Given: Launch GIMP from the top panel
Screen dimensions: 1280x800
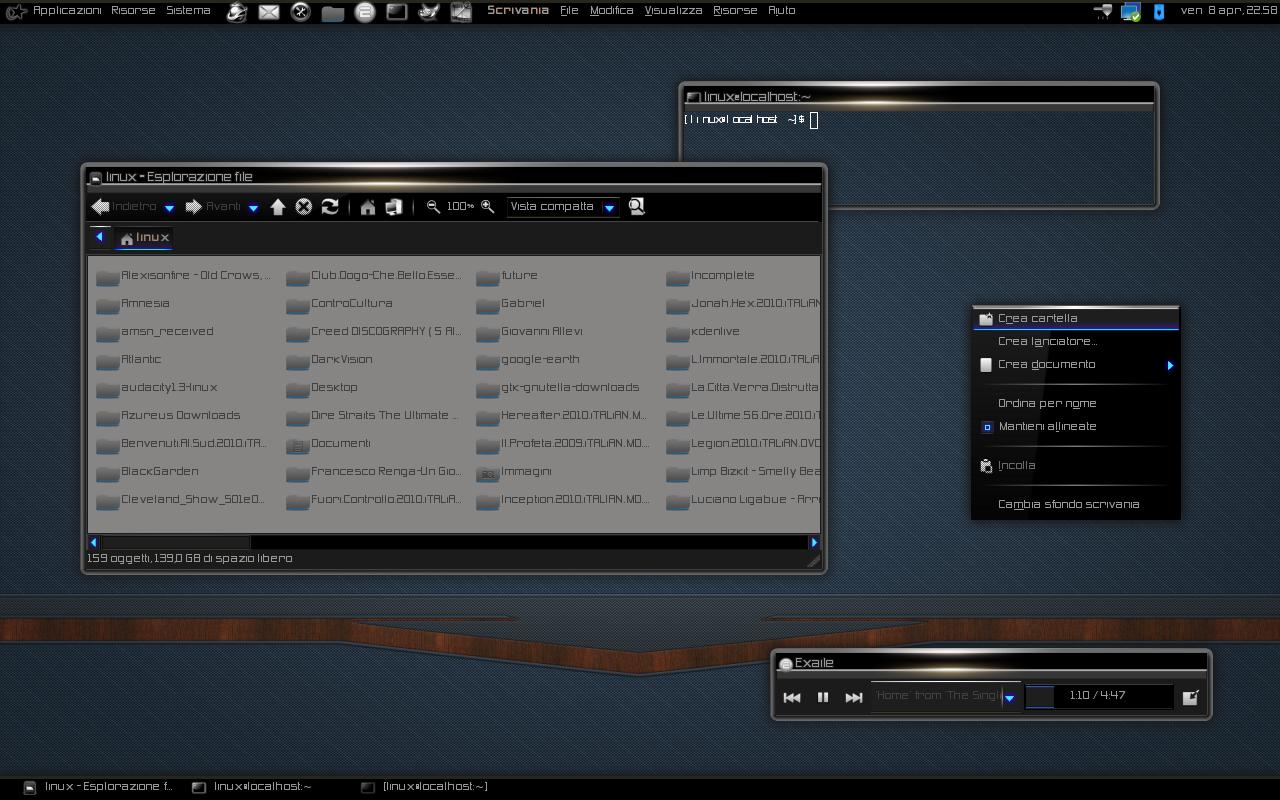Looking at the screenshot, I should 429,12.
